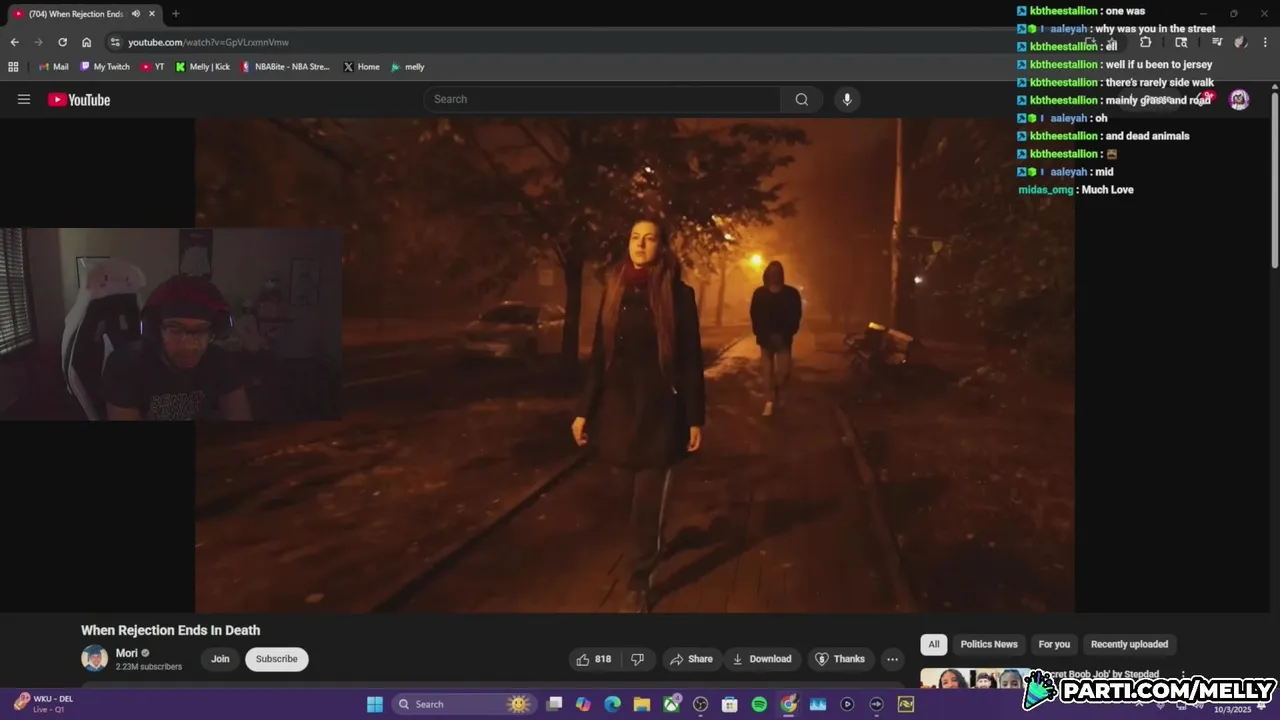The image size is (1280, 720).
Task: Send a Thanks to the creator
Action: tap(840, 659)
